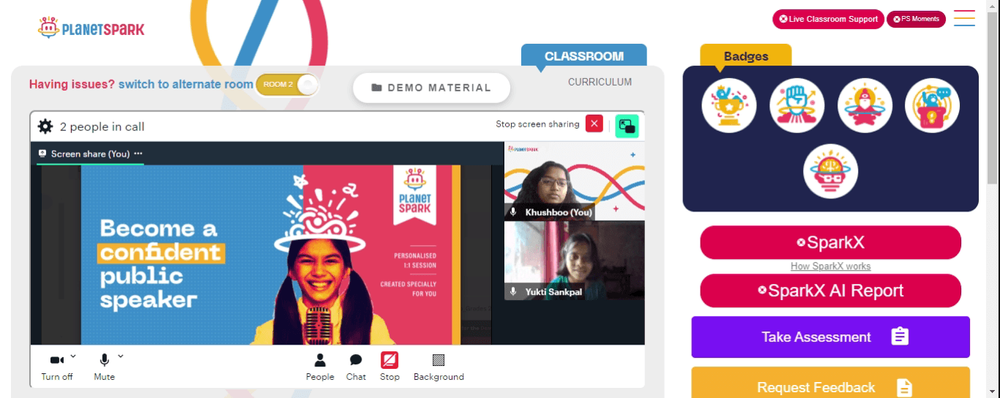This screenshot has width=1000, height=398.
Task: Open the How SparkX works link
Action: 830,266
